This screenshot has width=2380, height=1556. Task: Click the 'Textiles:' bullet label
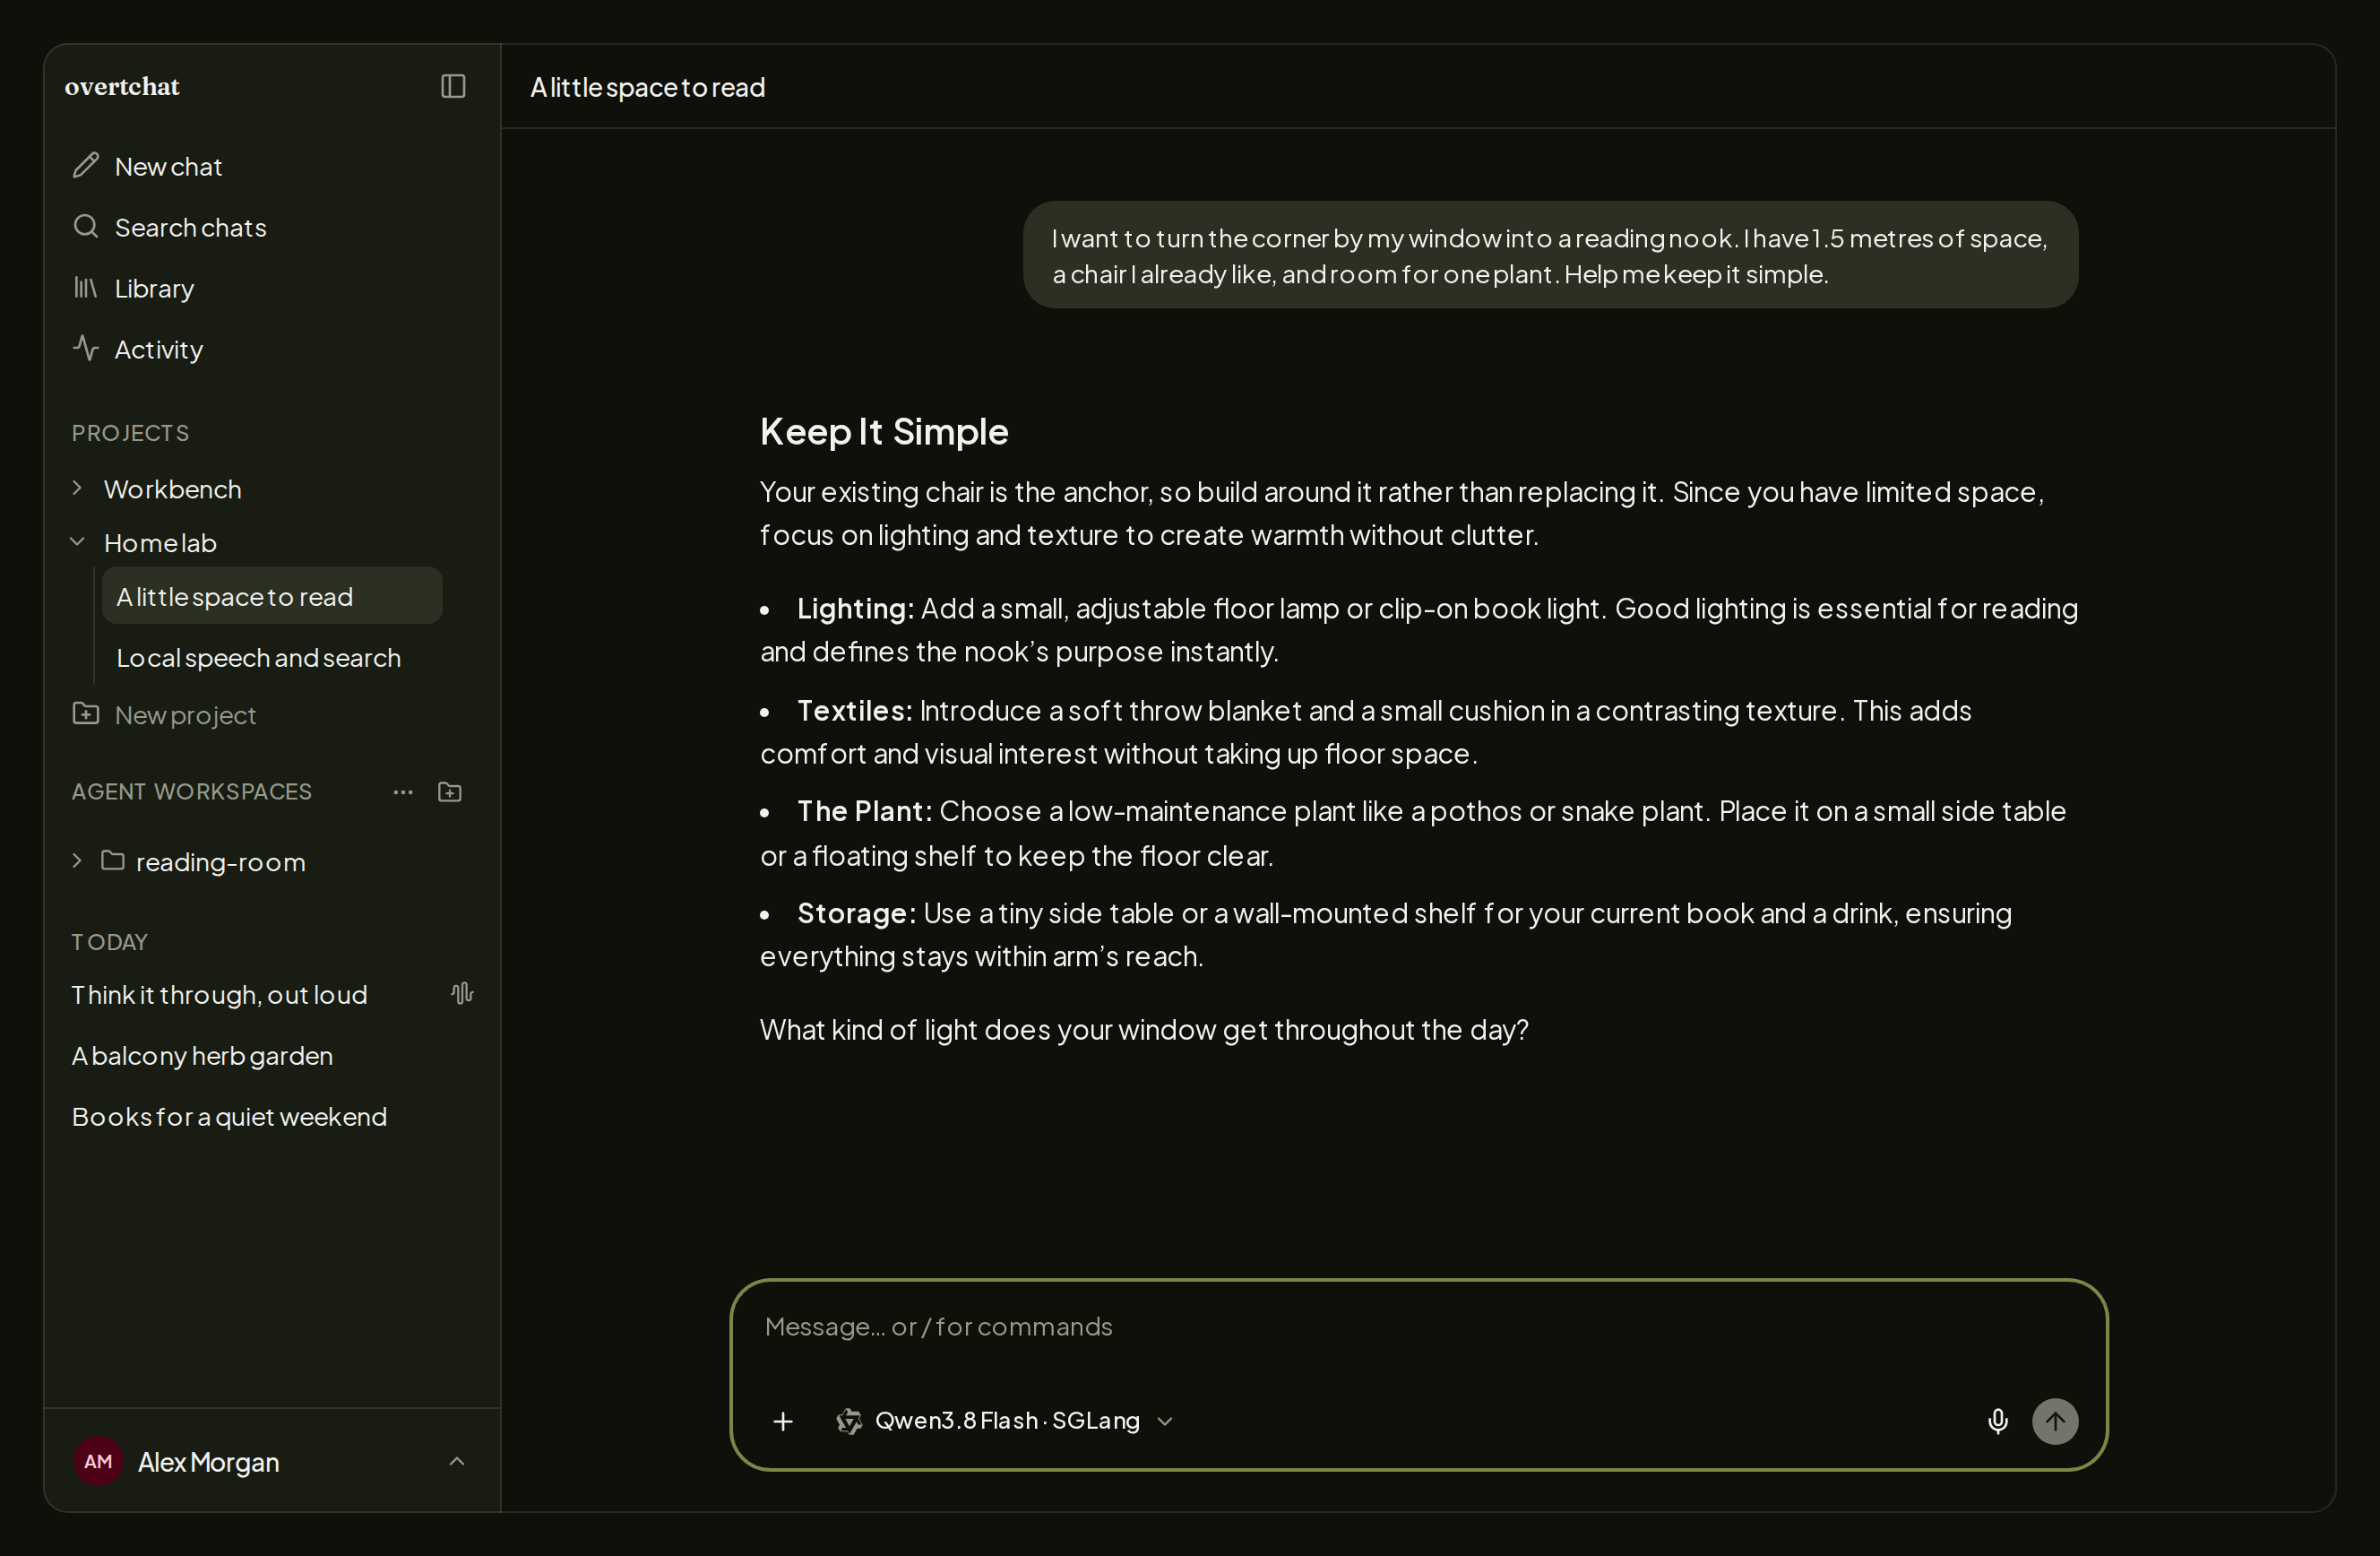854,710
